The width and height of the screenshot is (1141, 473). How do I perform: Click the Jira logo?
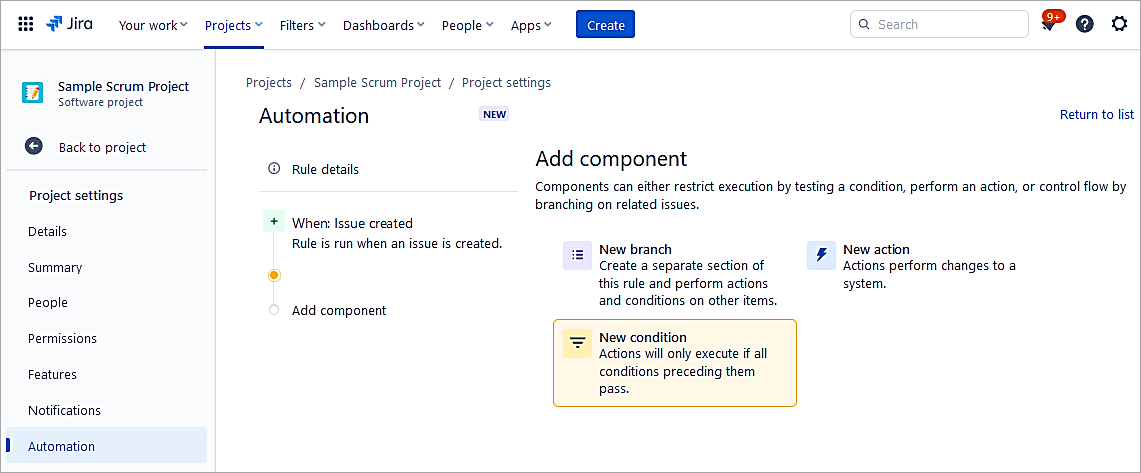click(70, 25)
